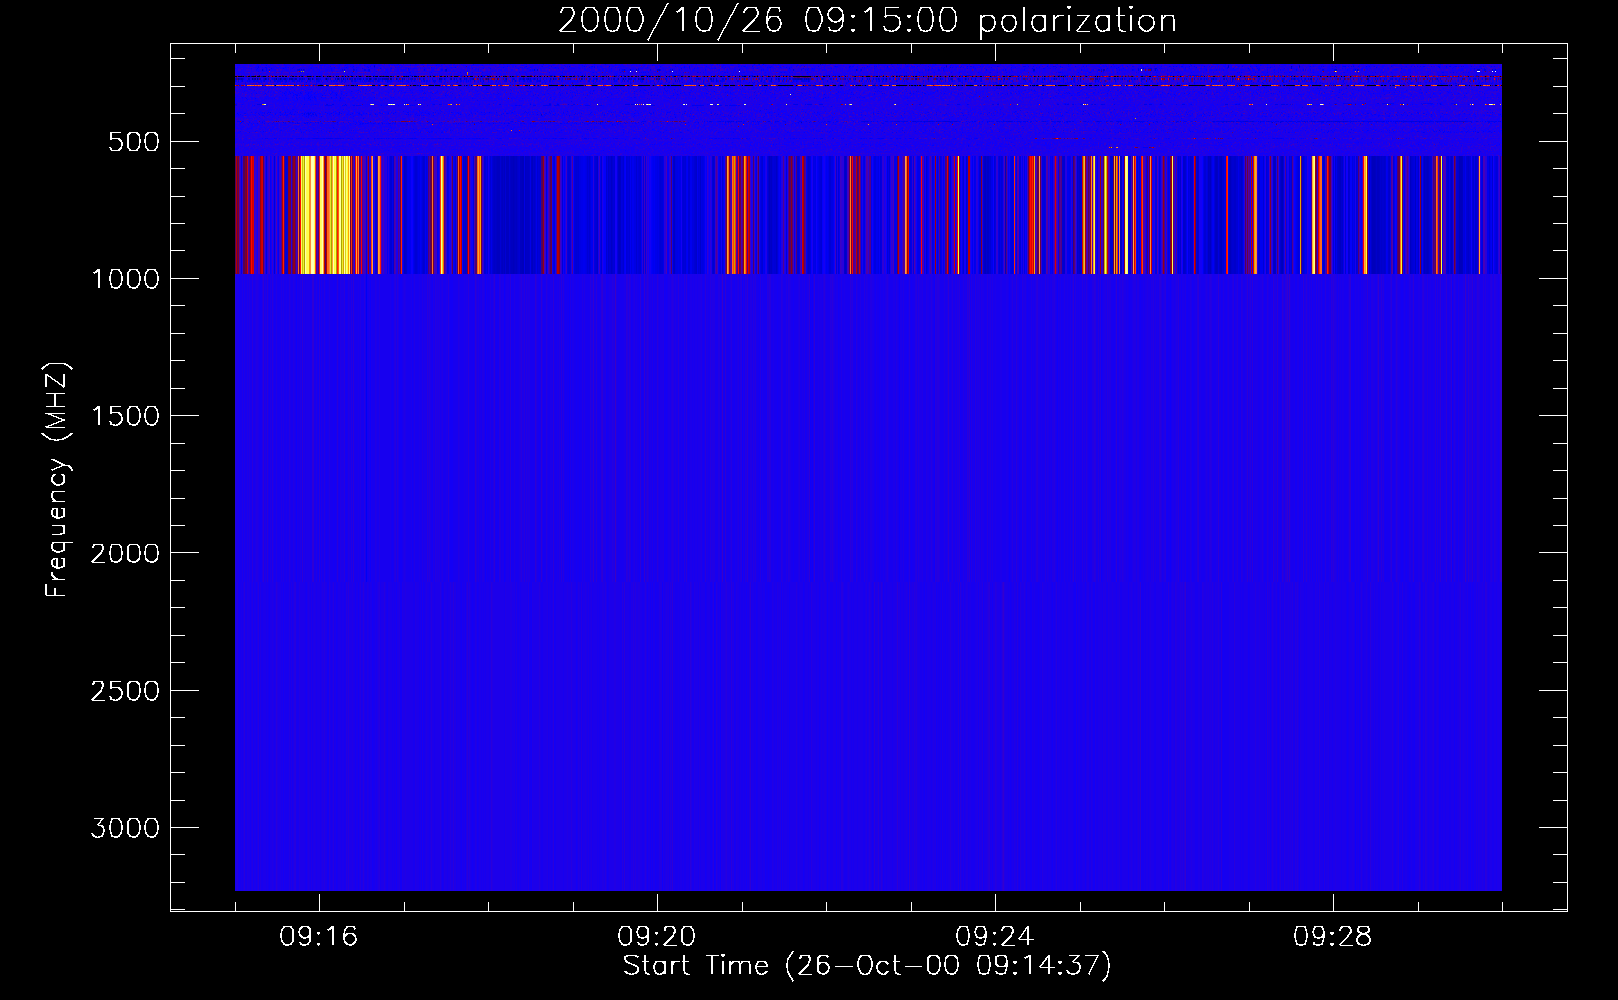Click the 09:16 time tick label
Image resolution: width=1618 pixels, height=1000 pixels.
coord(318,937)
